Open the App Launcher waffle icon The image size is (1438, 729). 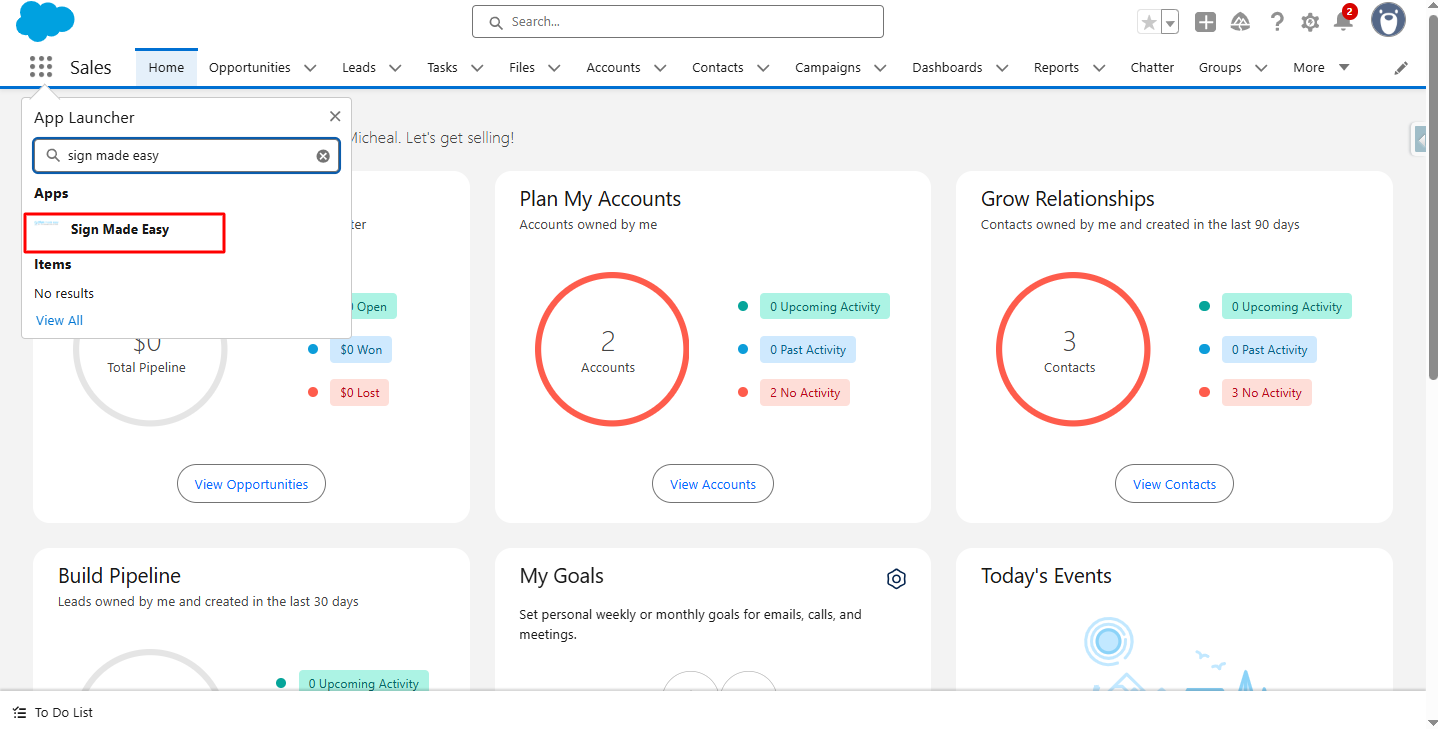(x=41, y=67)
